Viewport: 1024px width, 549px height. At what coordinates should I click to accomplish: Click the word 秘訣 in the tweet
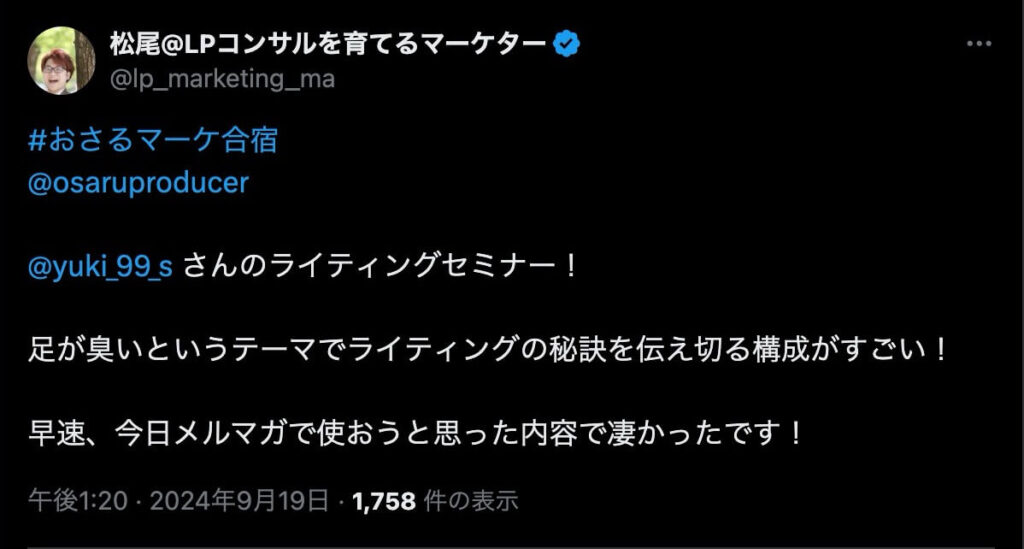pos(577,353)
